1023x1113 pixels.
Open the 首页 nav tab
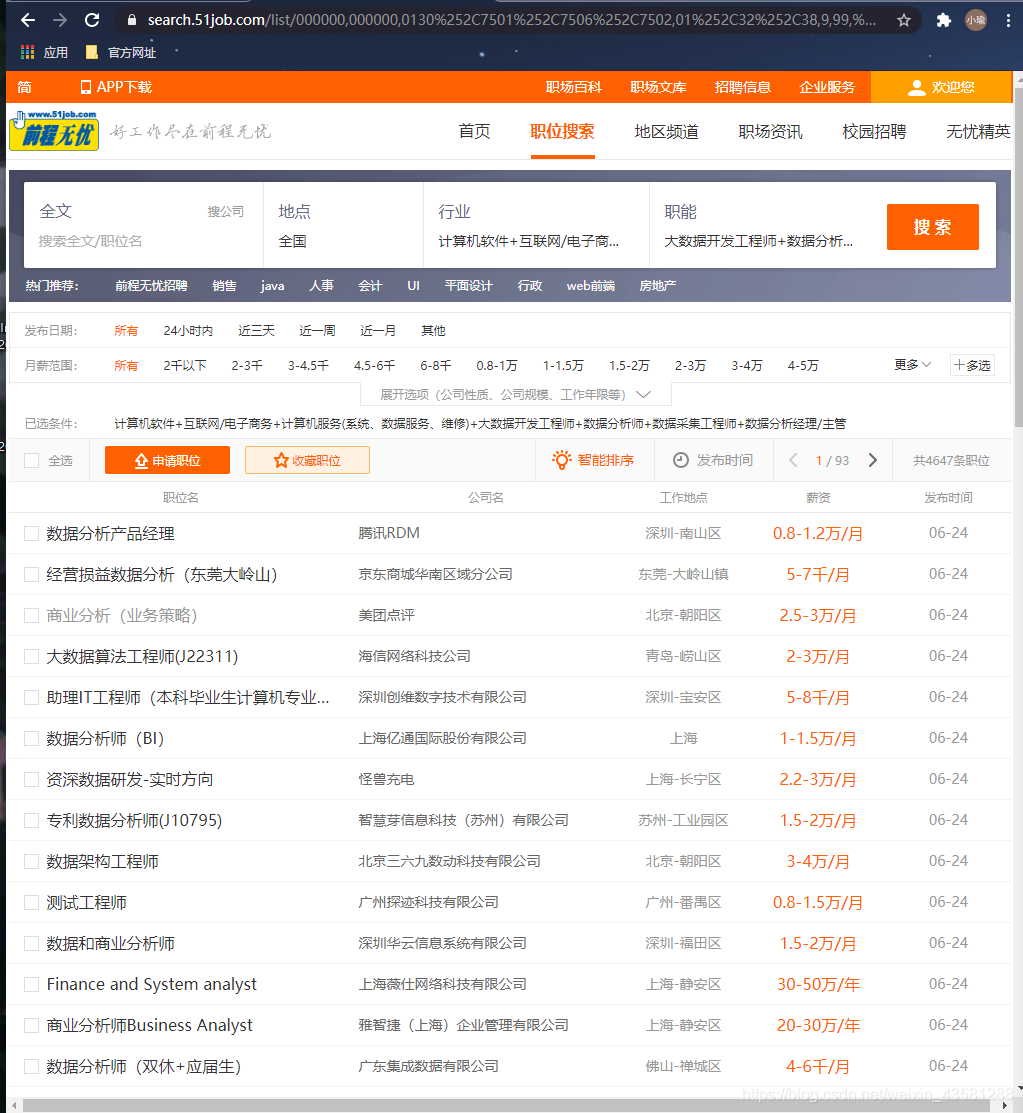pyautogui.click(x=474, y=131)
